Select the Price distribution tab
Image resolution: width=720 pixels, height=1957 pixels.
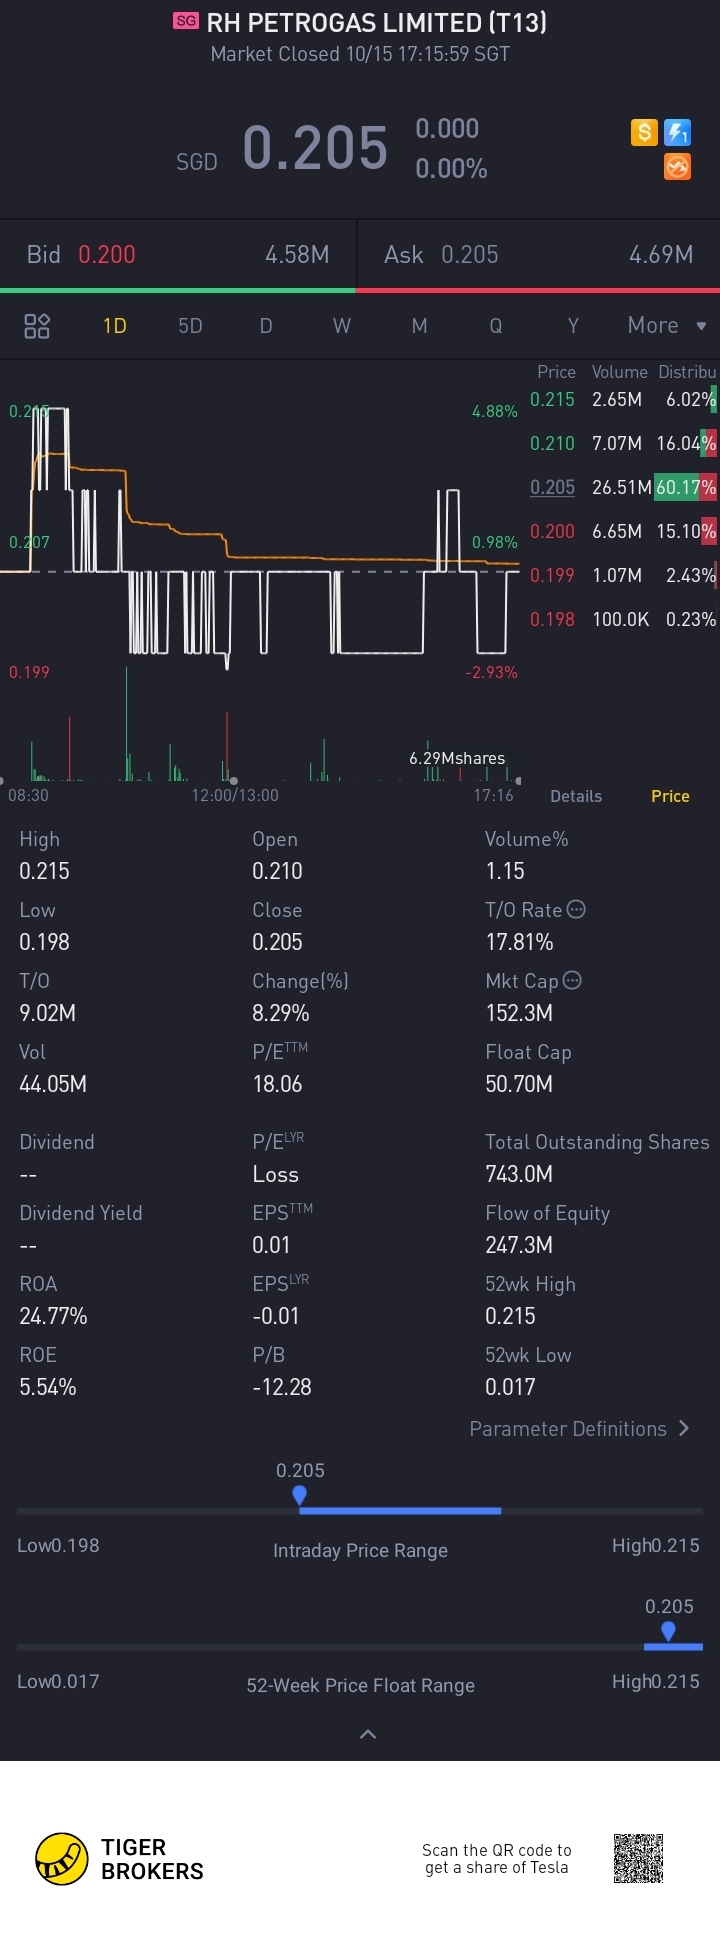coord(670,796)
